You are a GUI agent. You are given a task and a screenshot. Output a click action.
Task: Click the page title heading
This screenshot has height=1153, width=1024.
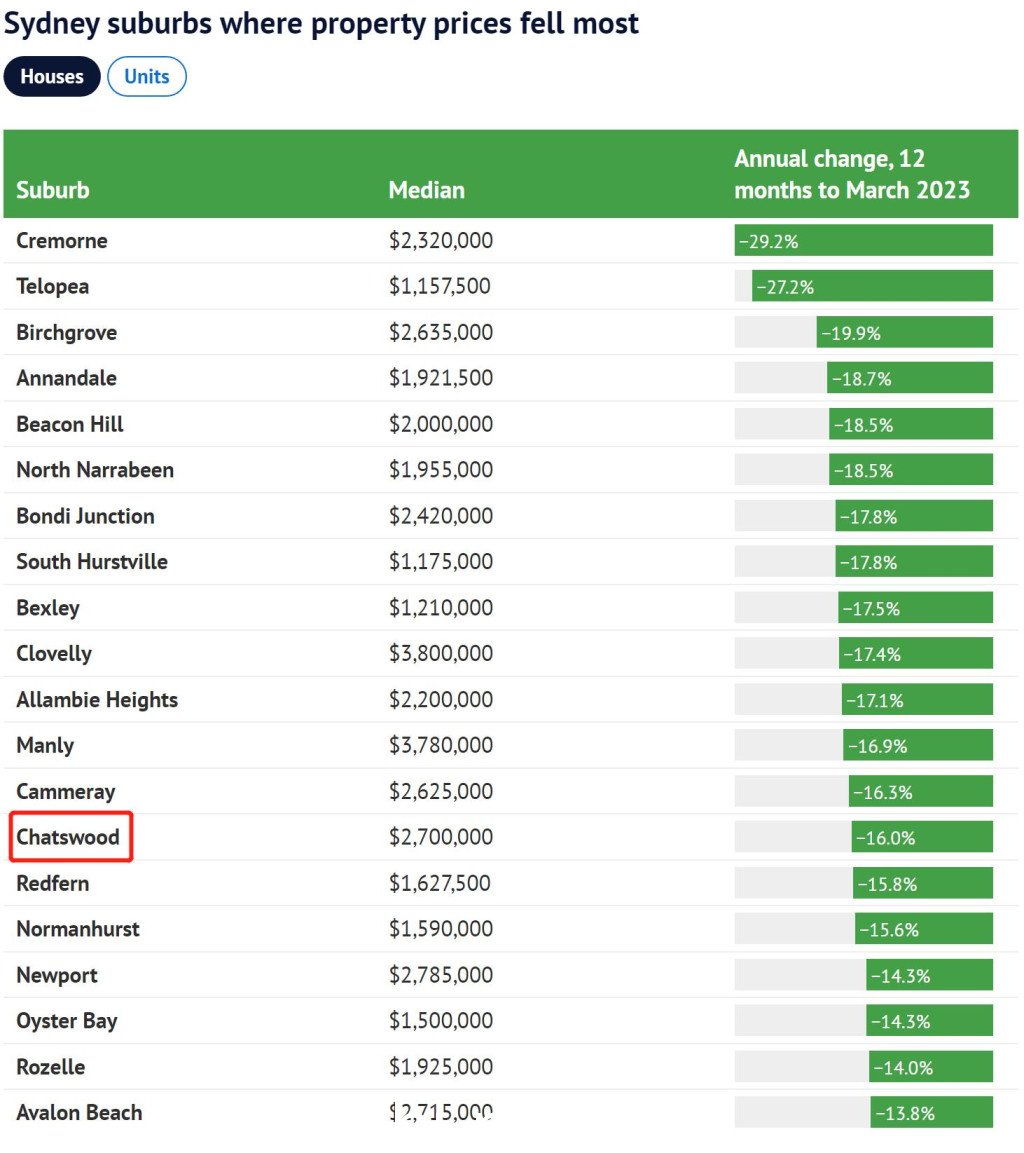coord(321,24)
